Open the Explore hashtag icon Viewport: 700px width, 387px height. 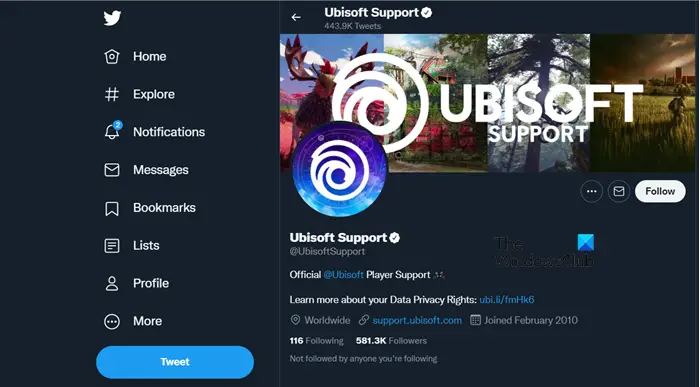[x=112, y=94]
